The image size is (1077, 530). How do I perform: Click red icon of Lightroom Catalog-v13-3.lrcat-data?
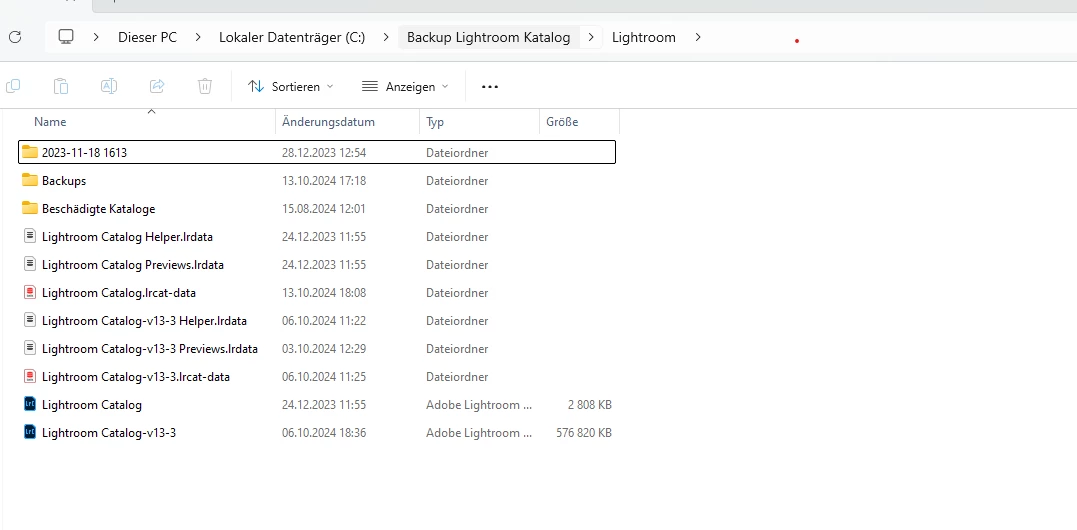(x=30, y=377)
